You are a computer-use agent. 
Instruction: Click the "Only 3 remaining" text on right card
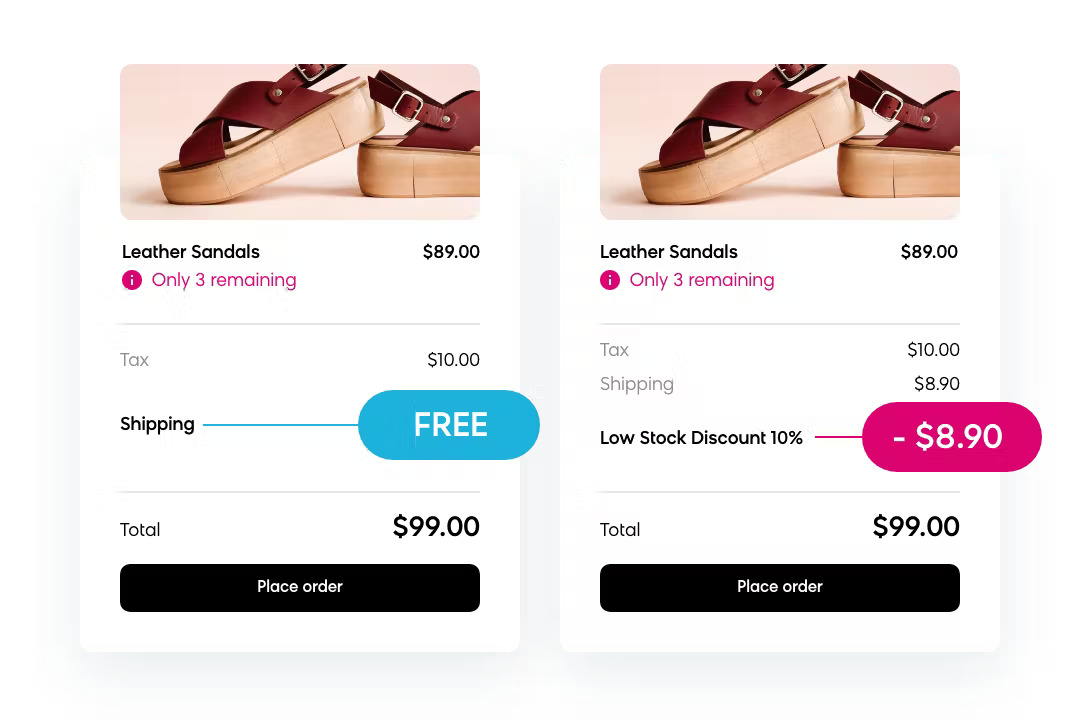(x=702, y=280)
